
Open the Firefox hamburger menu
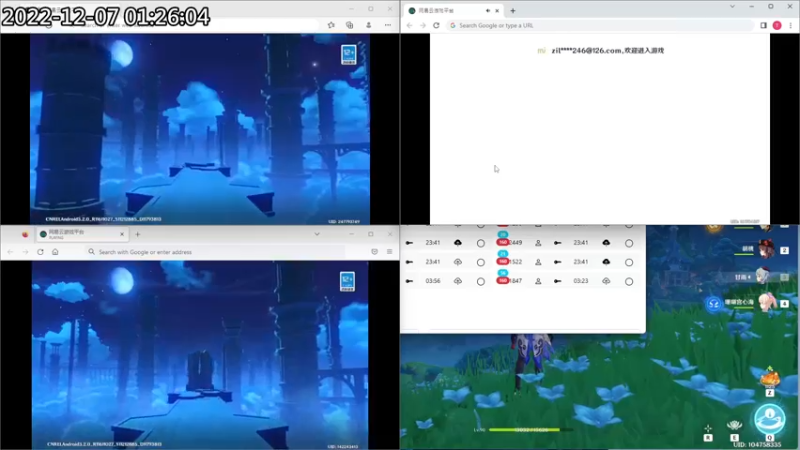click(x=389, y=252)
